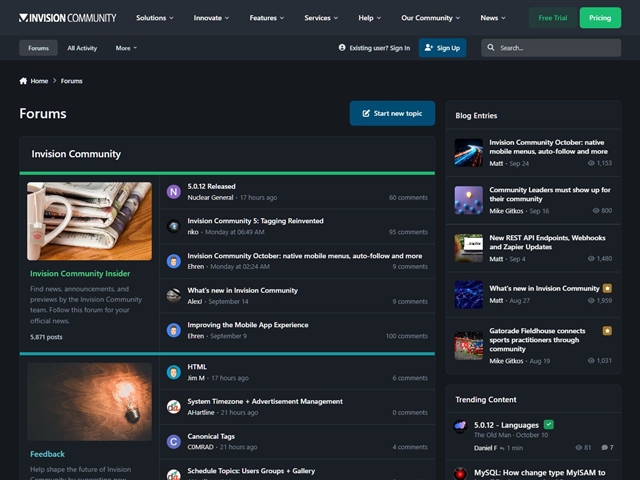Open Invision Community 5: Tagging Reinvented topic
640x480 pixels.
tap(256, 221)
